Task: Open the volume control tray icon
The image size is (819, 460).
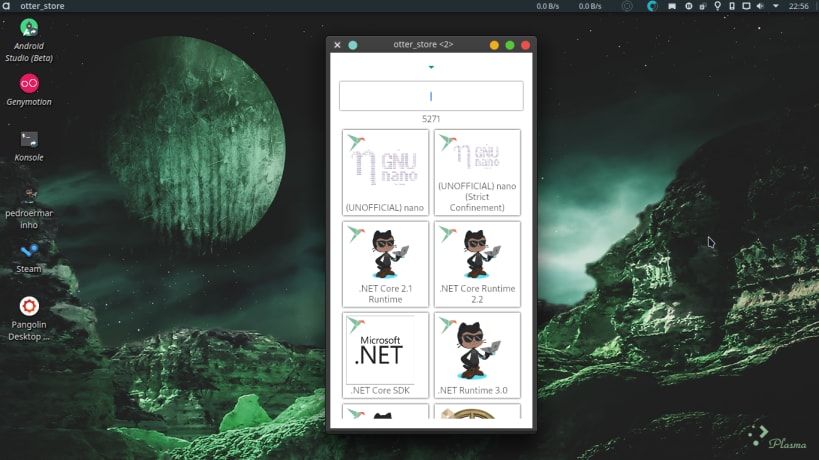Action: (760, 6)
